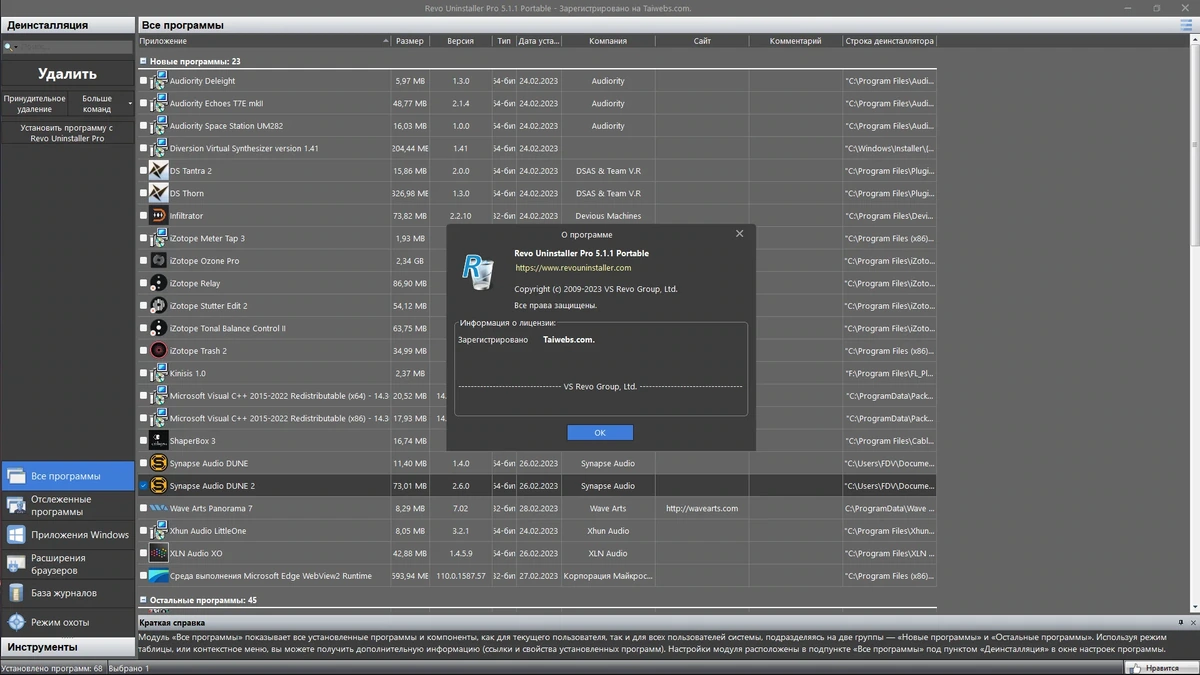Click the ShaperBox 3 icon
The height and width of the screenshot is (675, 1200).
pyautogui.click(x=158, y=441)
